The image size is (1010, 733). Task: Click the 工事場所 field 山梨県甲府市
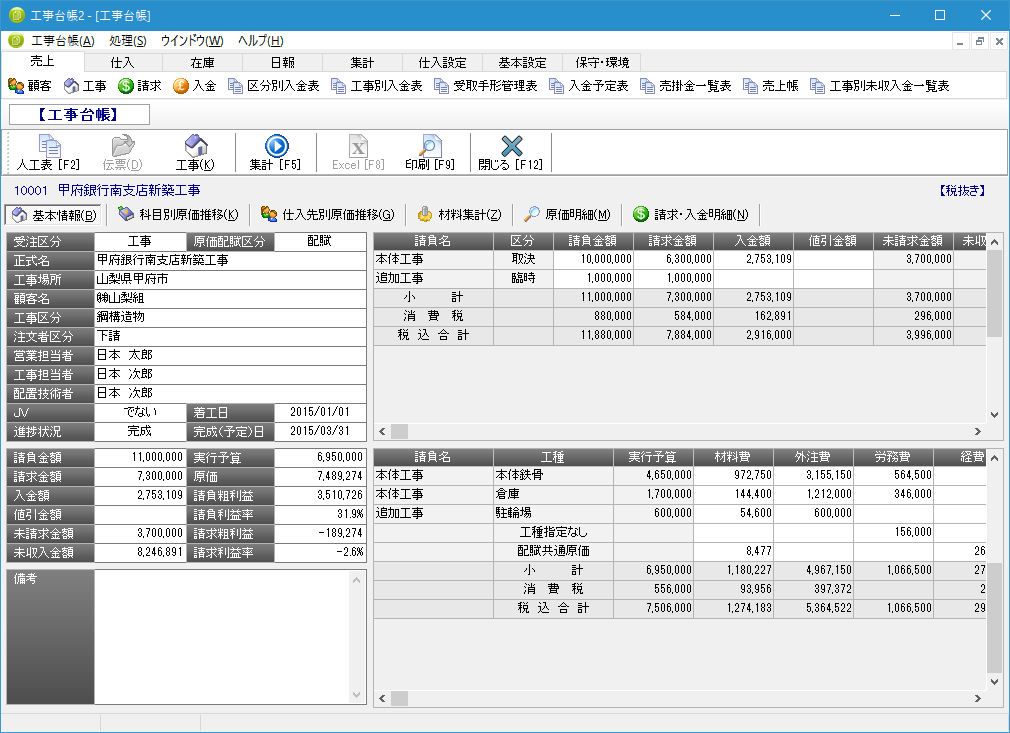click(x=230, y=279)
